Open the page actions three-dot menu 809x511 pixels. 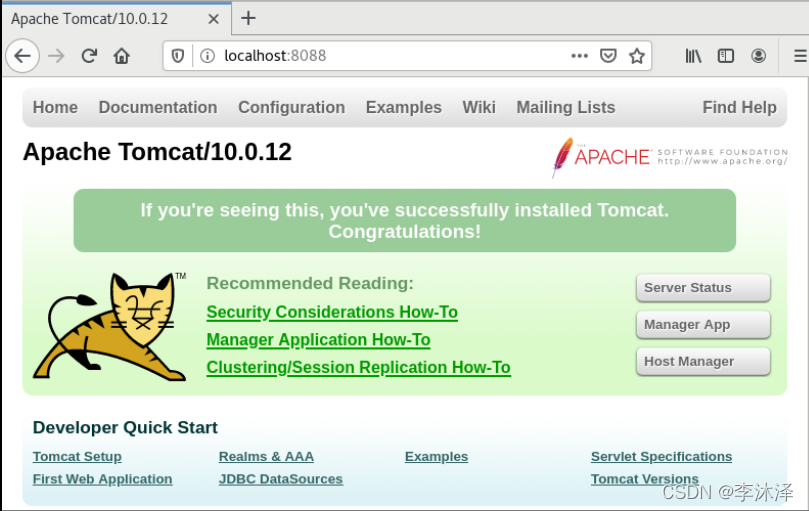[x=579, y=56]
